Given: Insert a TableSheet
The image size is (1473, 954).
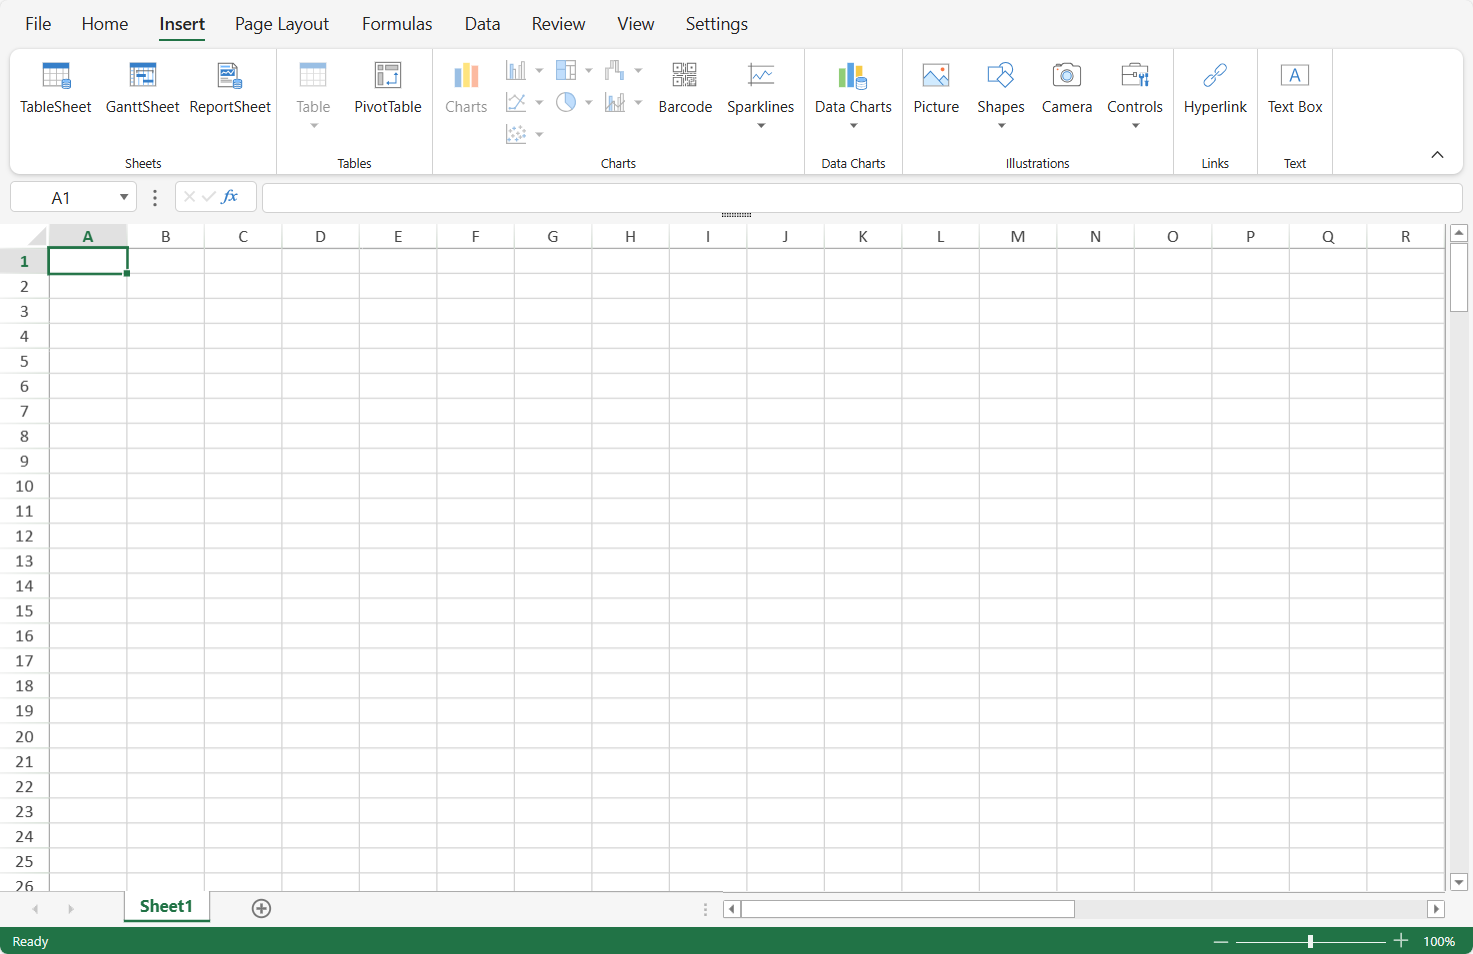Looking at the screenshot, I should pos(56,88).
